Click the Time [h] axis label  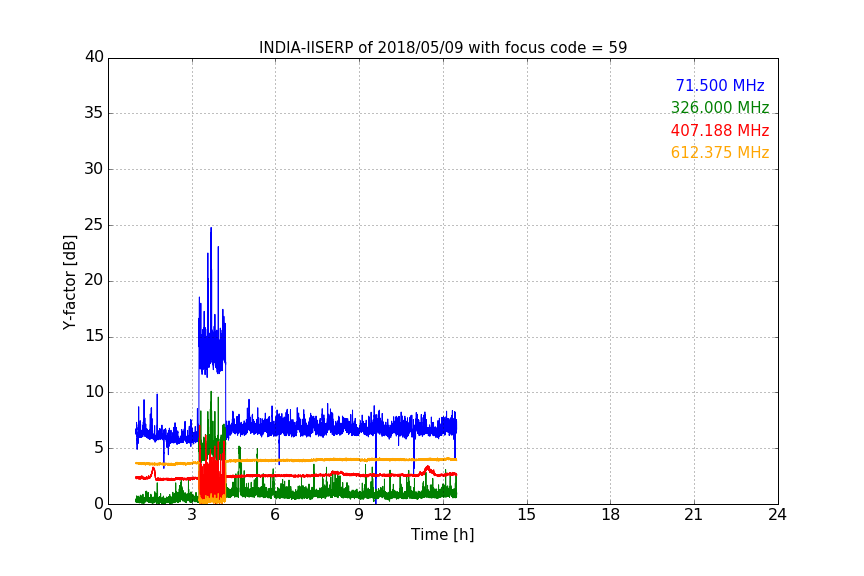[442, 534]
